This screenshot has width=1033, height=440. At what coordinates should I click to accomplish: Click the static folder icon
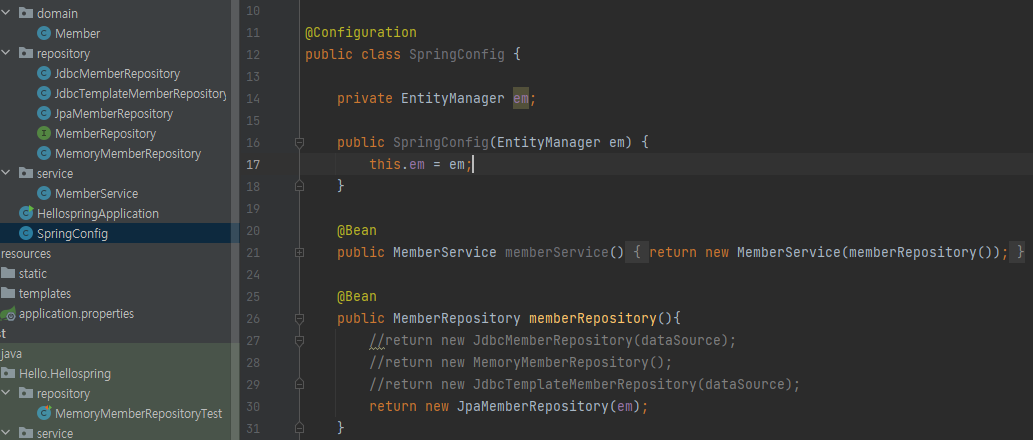[8, 273]
